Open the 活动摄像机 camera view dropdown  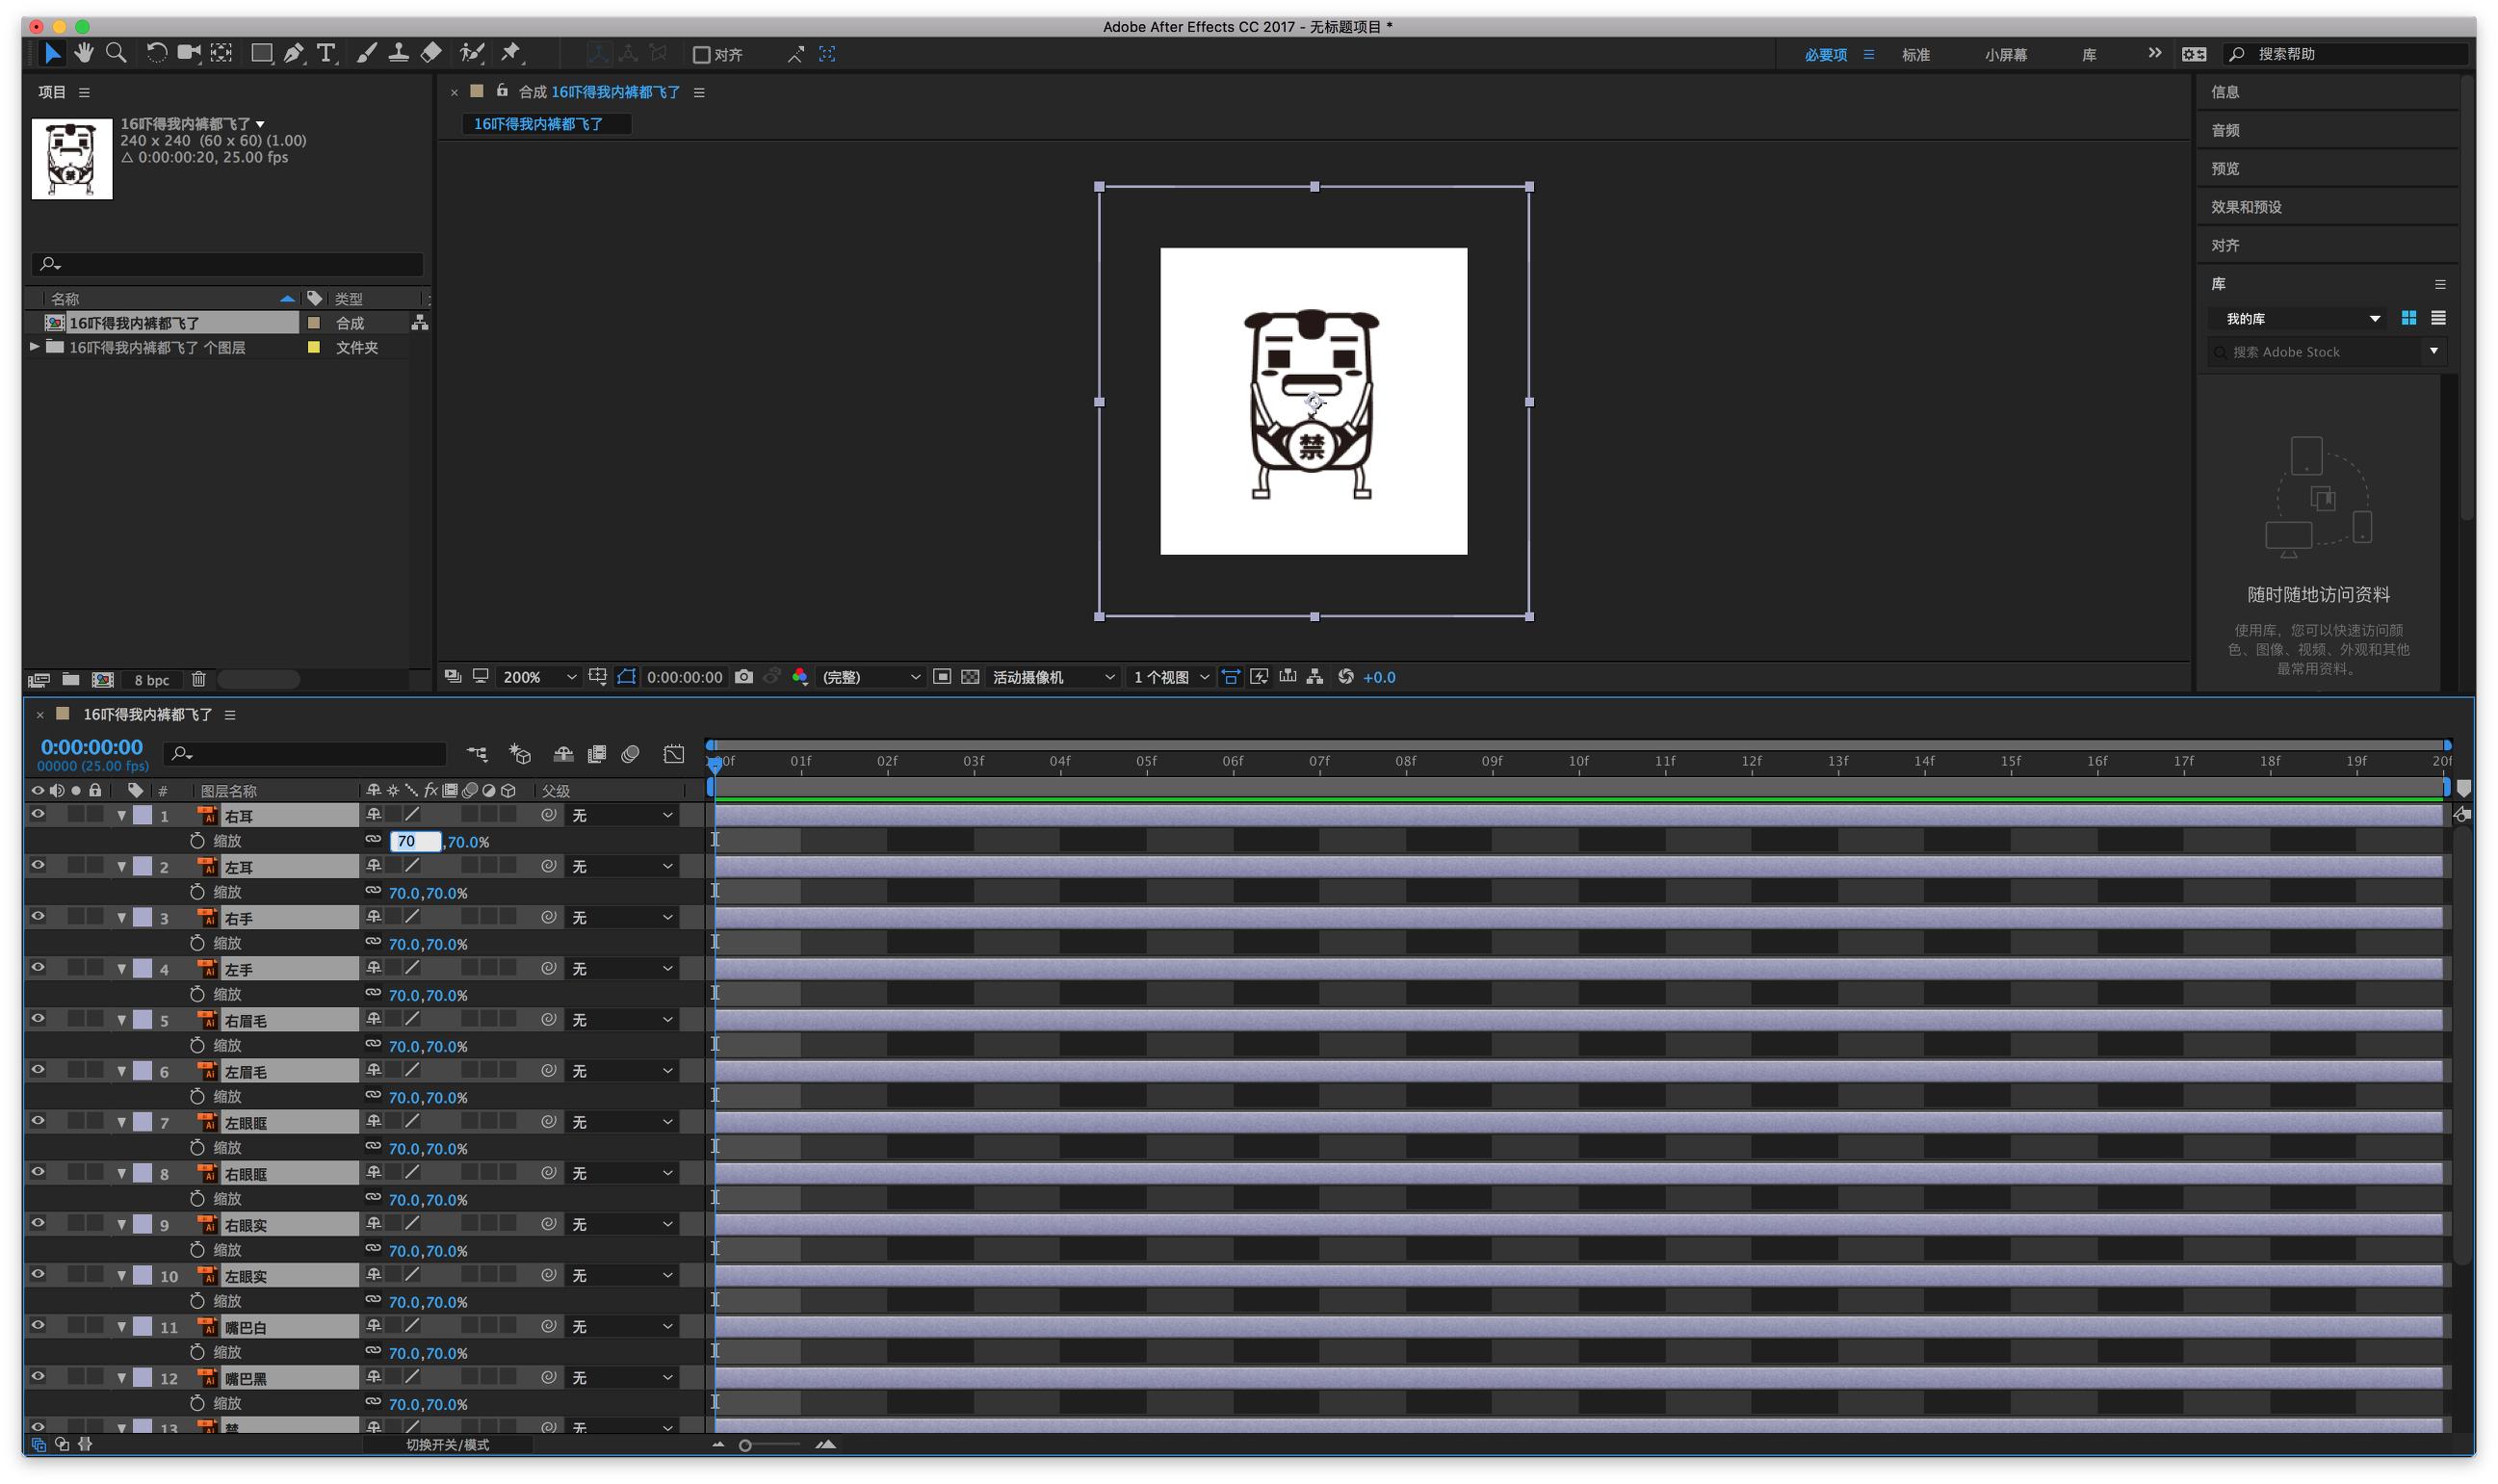1052,677
